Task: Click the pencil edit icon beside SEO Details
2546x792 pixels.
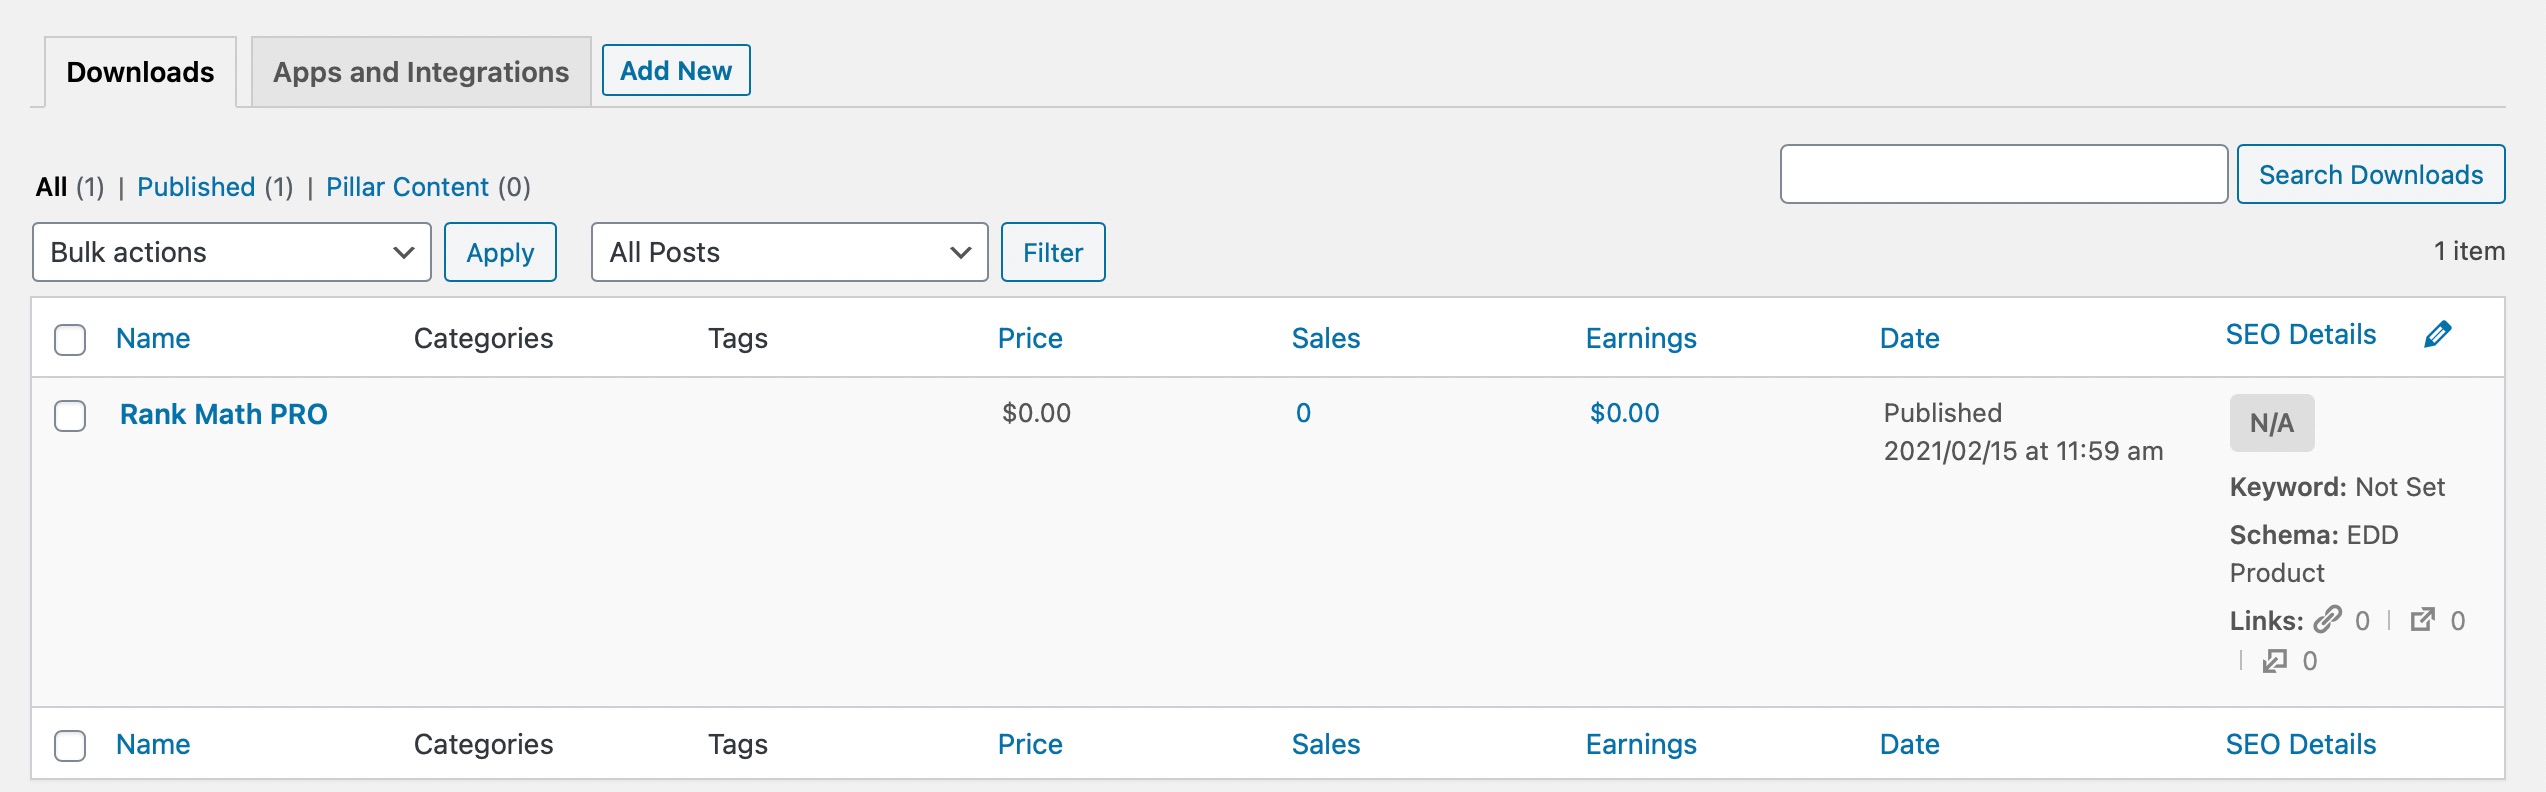Action: [x=2438, y=334]
